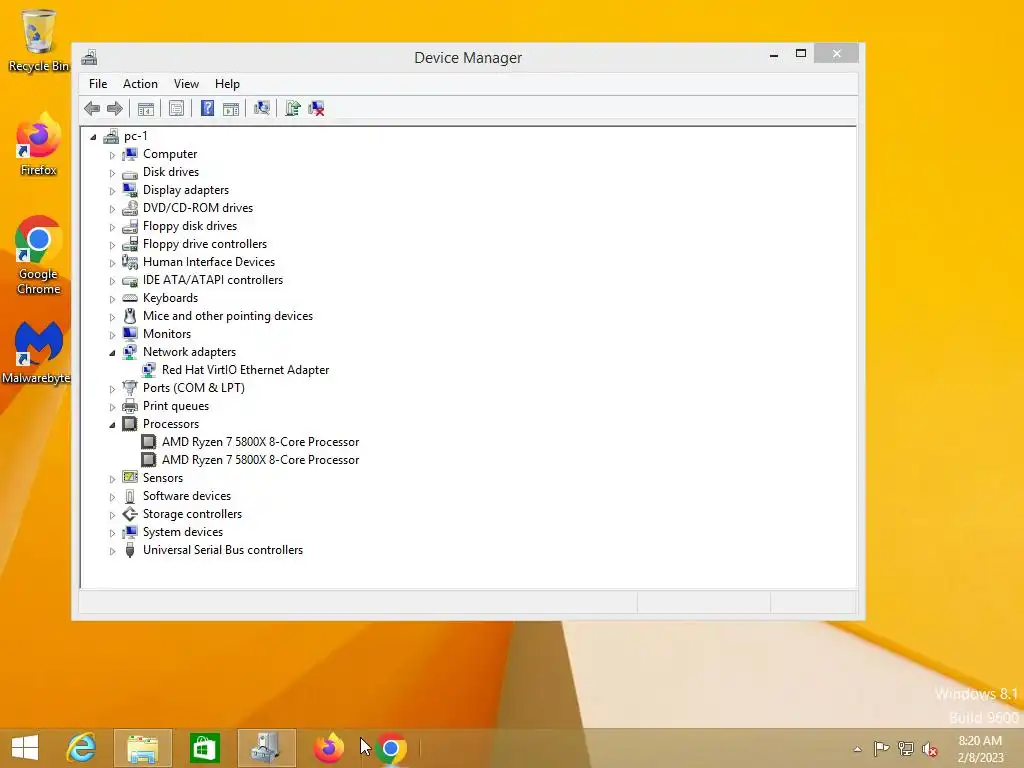Open the File menu
Image resolution: width=1024 pixels, height=768 pixels.
[98, 84]
